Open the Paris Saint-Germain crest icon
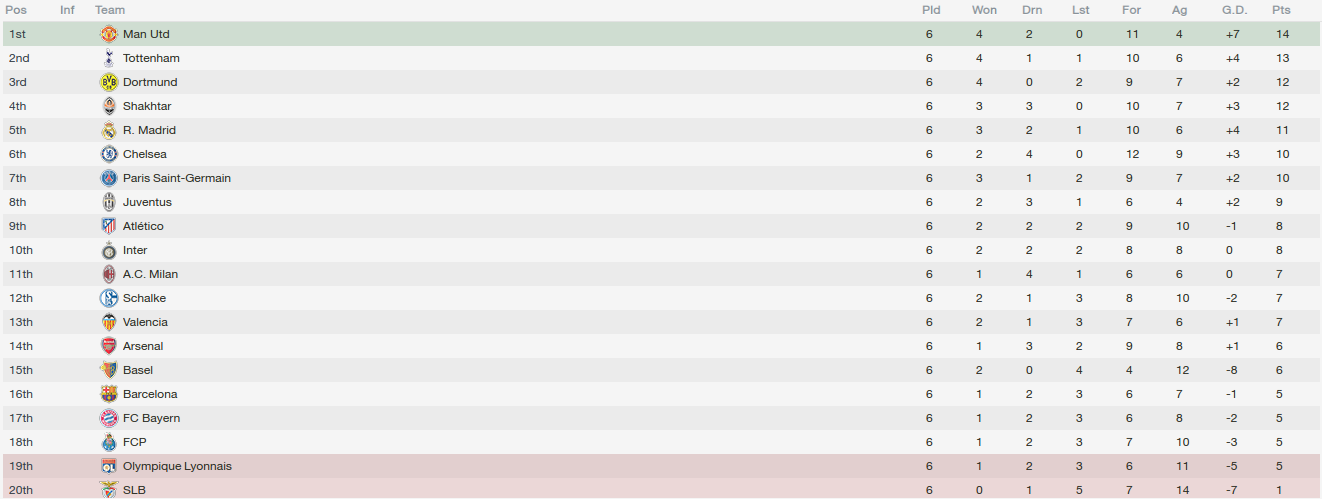 [109, 178]
